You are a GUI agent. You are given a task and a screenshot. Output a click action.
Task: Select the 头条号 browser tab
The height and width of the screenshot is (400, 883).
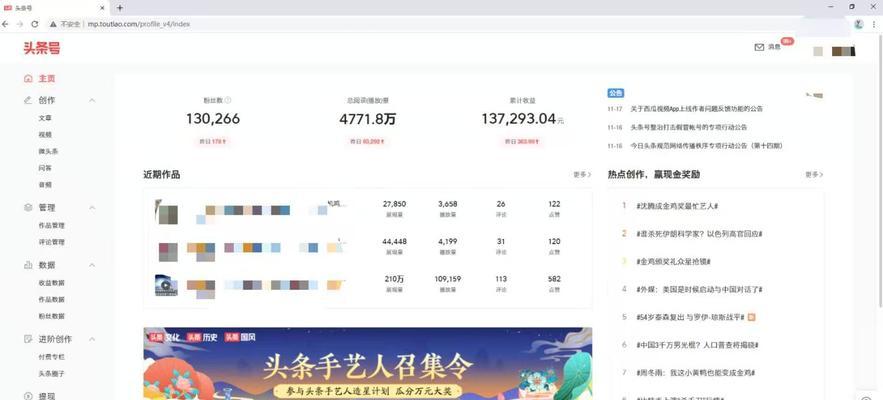53,8
